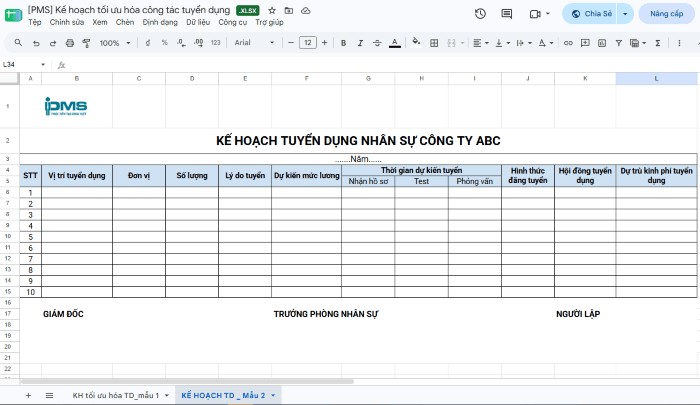Click the Chia Sẻ share button
The height and width of the screenshot is (405, 700).
tap(591, 14)
